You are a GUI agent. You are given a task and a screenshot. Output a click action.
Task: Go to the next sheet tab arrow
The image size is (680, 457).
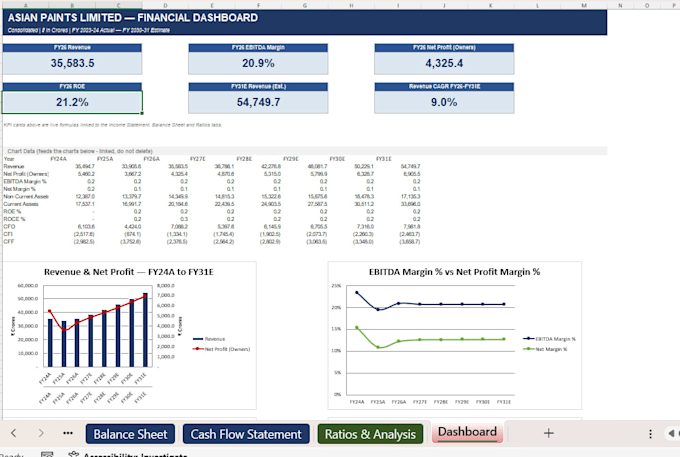point(41,433)
